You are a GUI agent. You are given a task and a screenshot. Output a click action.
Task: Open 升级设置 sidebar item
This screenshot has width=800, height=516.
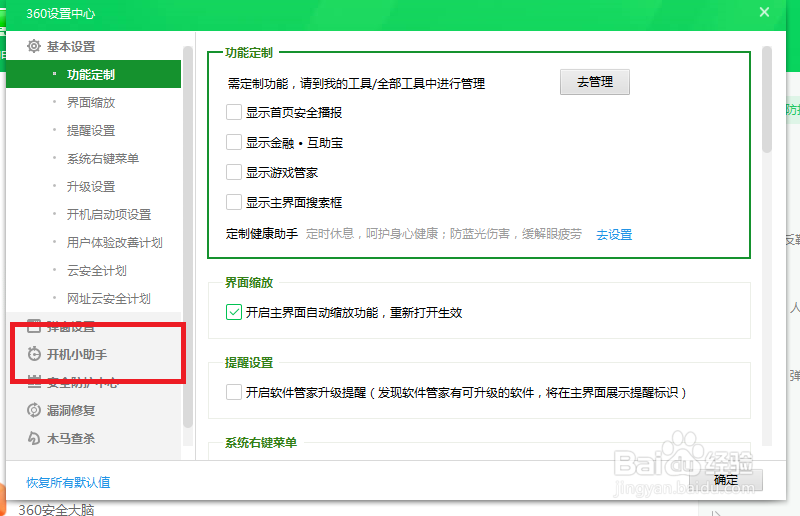[x=93, y=187]
